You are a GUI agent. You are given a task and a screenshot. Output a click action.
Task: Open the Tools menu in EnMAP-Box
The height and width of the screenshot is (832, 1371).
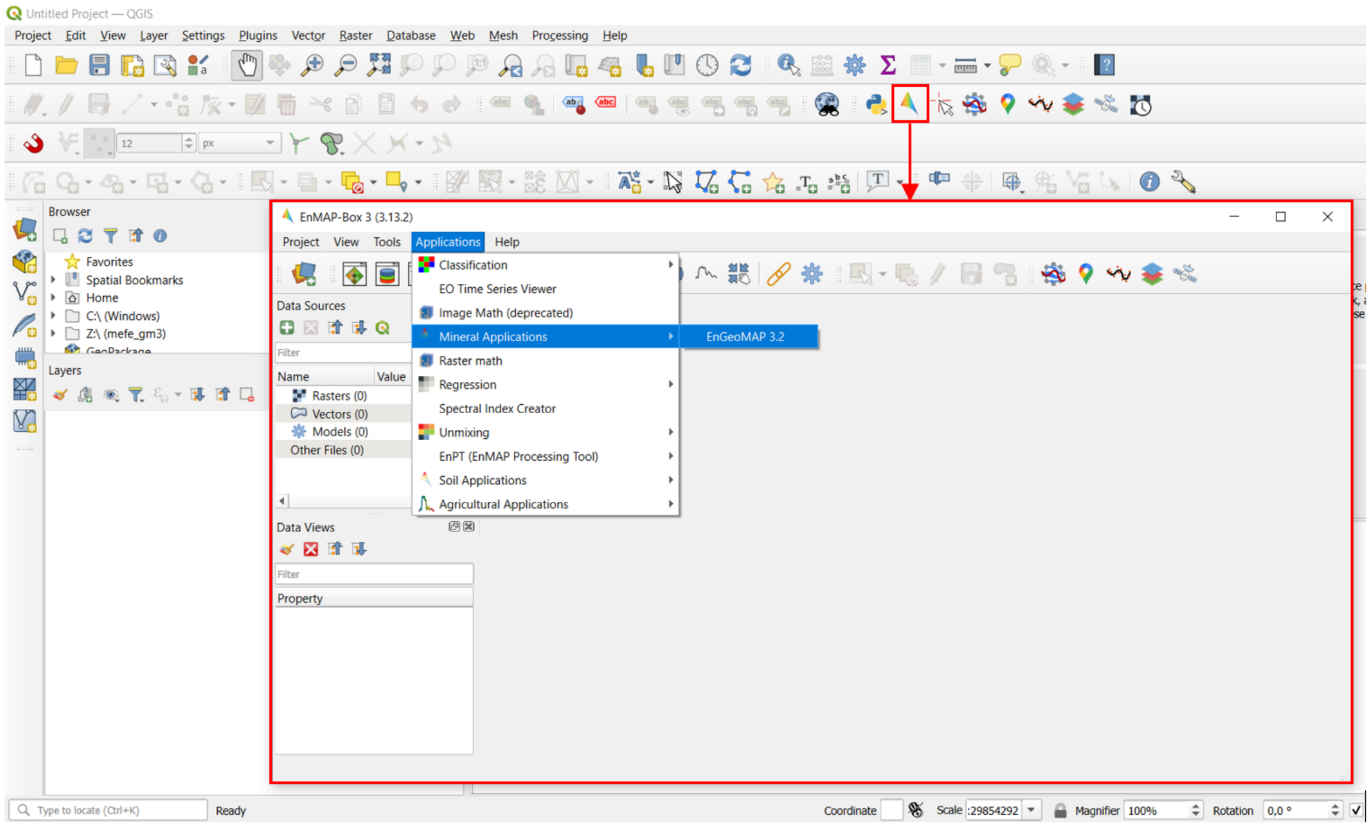[x=387, y=242]
